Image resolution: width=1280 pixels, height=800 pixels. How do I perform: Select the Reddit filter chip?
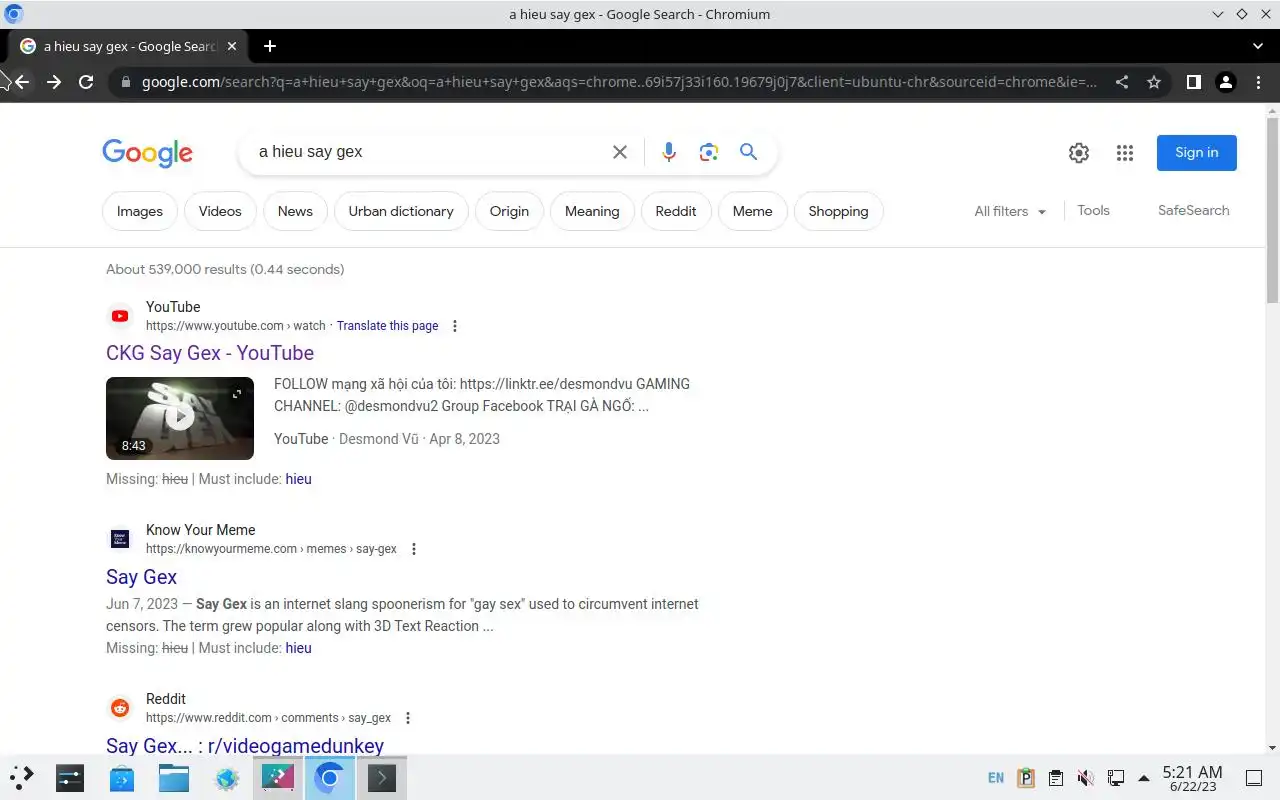click(x=676, y=211)
